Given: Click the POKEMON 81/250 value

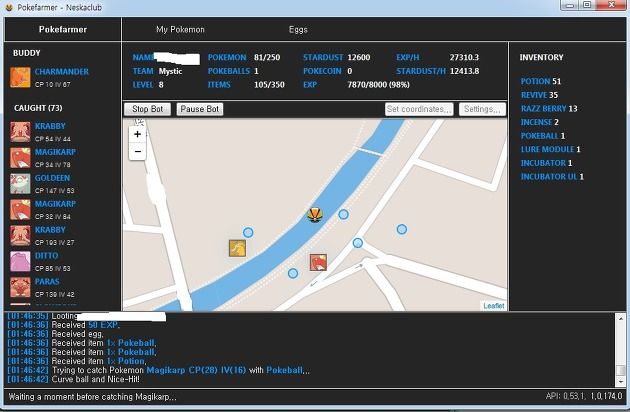Looking at the screenshot, I should (267, 57).
